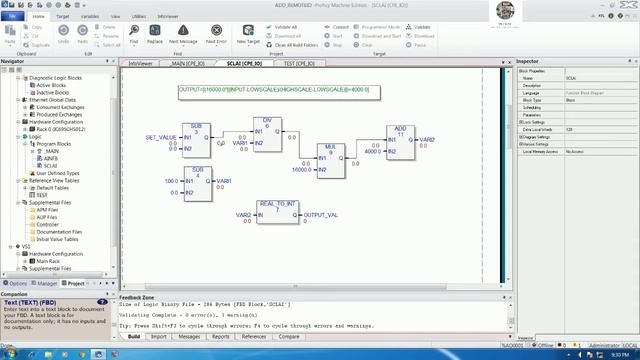Screen dimensions: 640x360
Task: Click the Navigator vertical scrollbar
Action: pyautogui.click(x=113, y=171)
